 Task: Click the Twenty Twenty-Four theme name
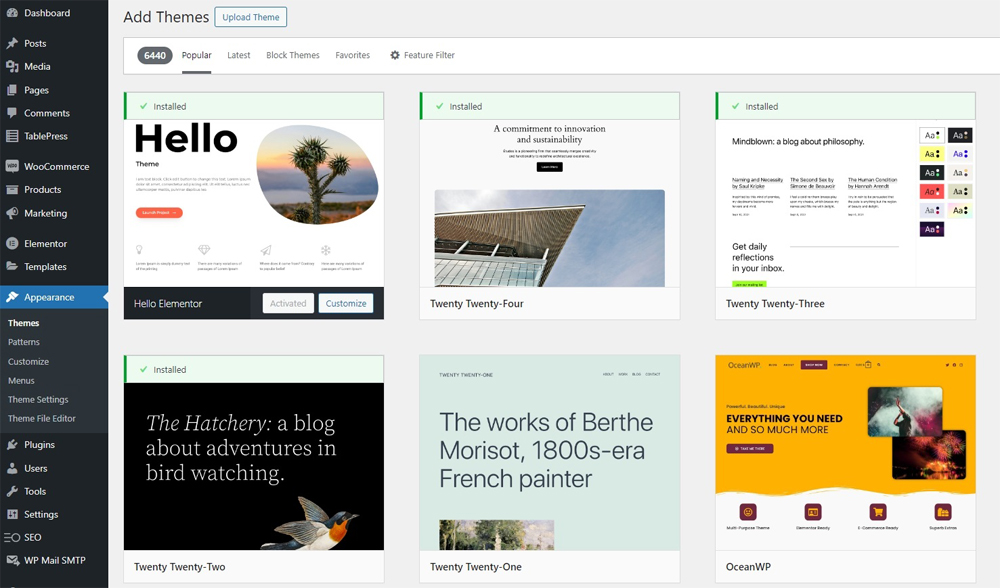click(x=476, y=304)
